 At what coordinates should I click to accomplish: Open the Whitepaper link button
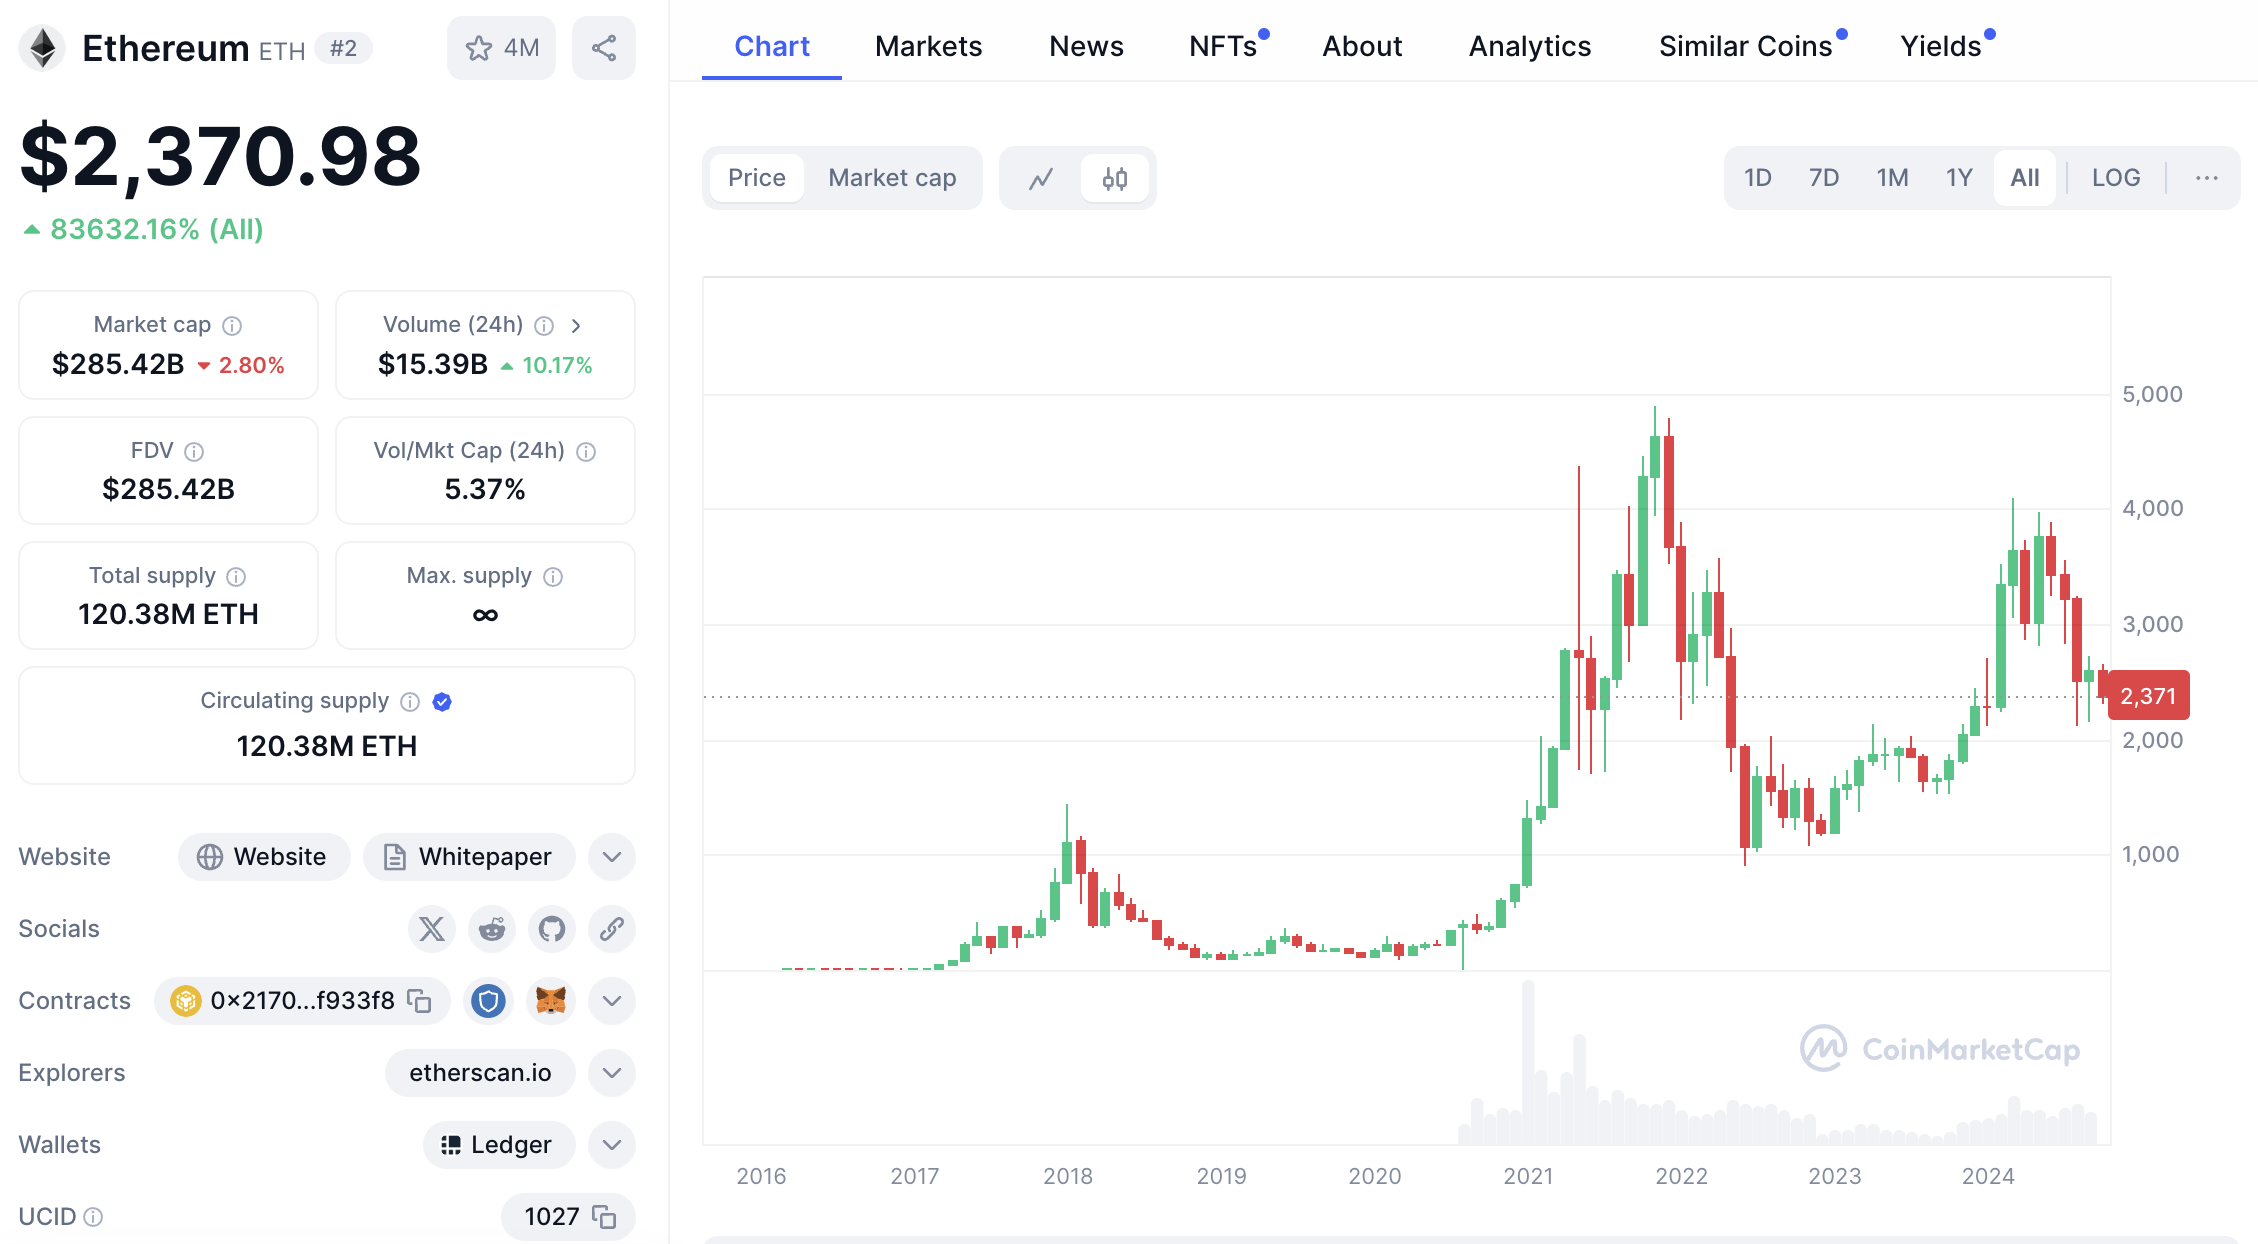[x=469, y=857]
